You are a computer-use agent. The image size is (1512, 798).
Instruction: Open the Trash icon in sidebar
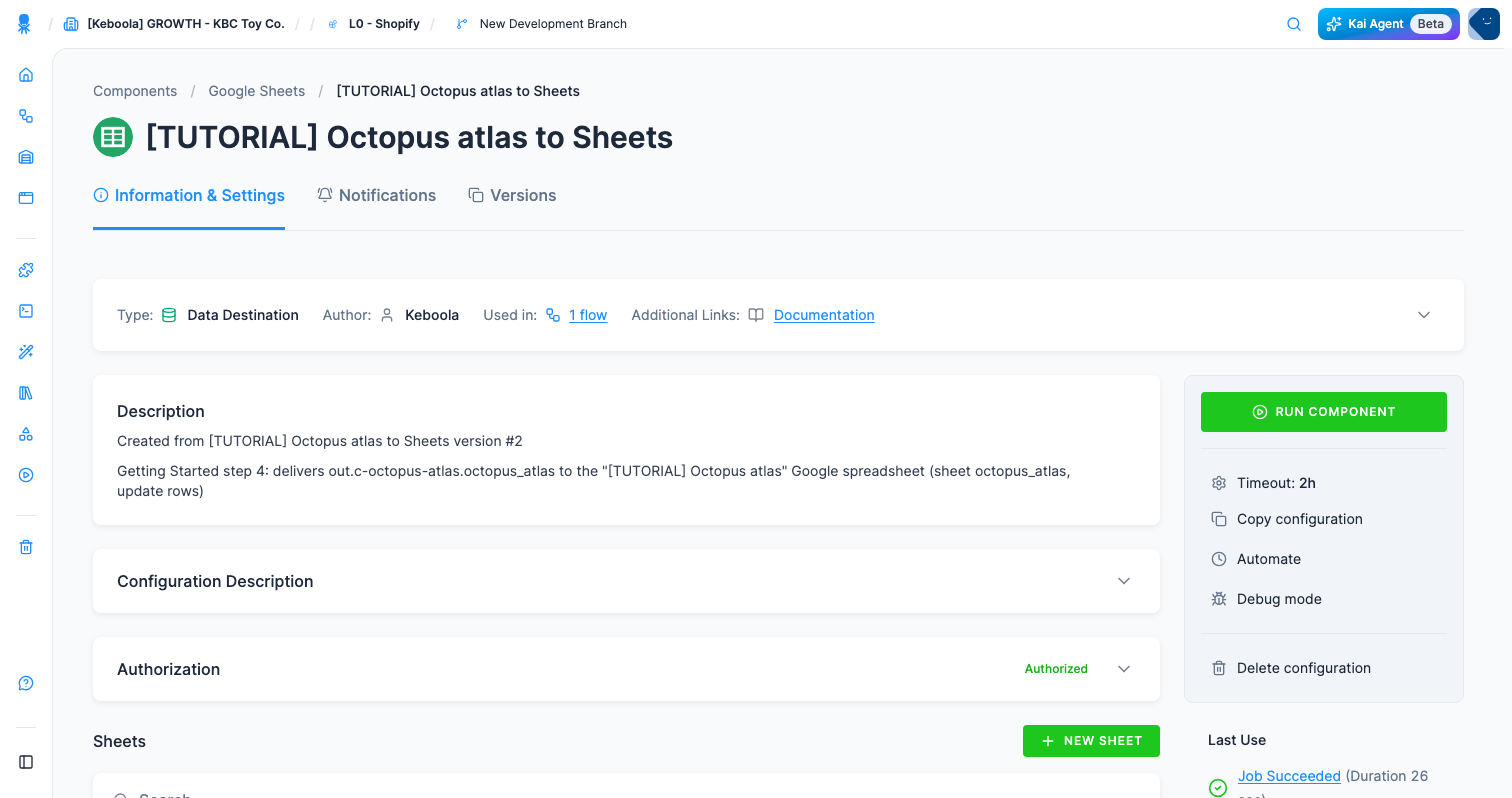[x=26, y=547]
